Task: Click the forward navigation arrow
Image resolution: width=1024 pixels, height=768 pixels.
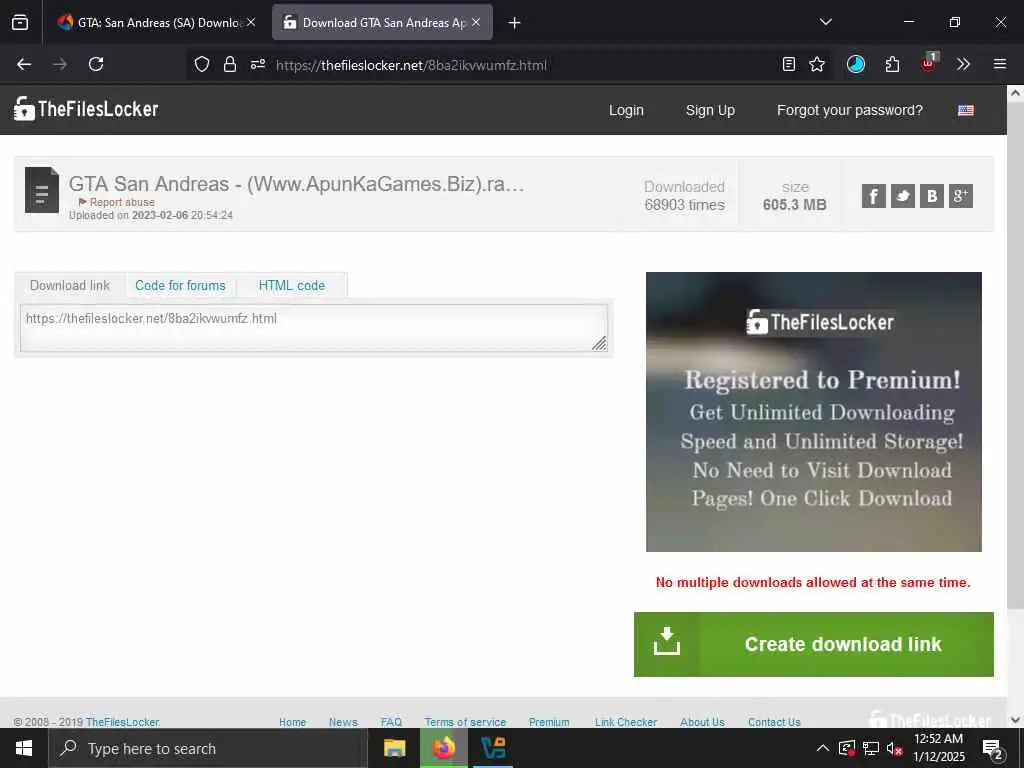Action: [60, 64]
